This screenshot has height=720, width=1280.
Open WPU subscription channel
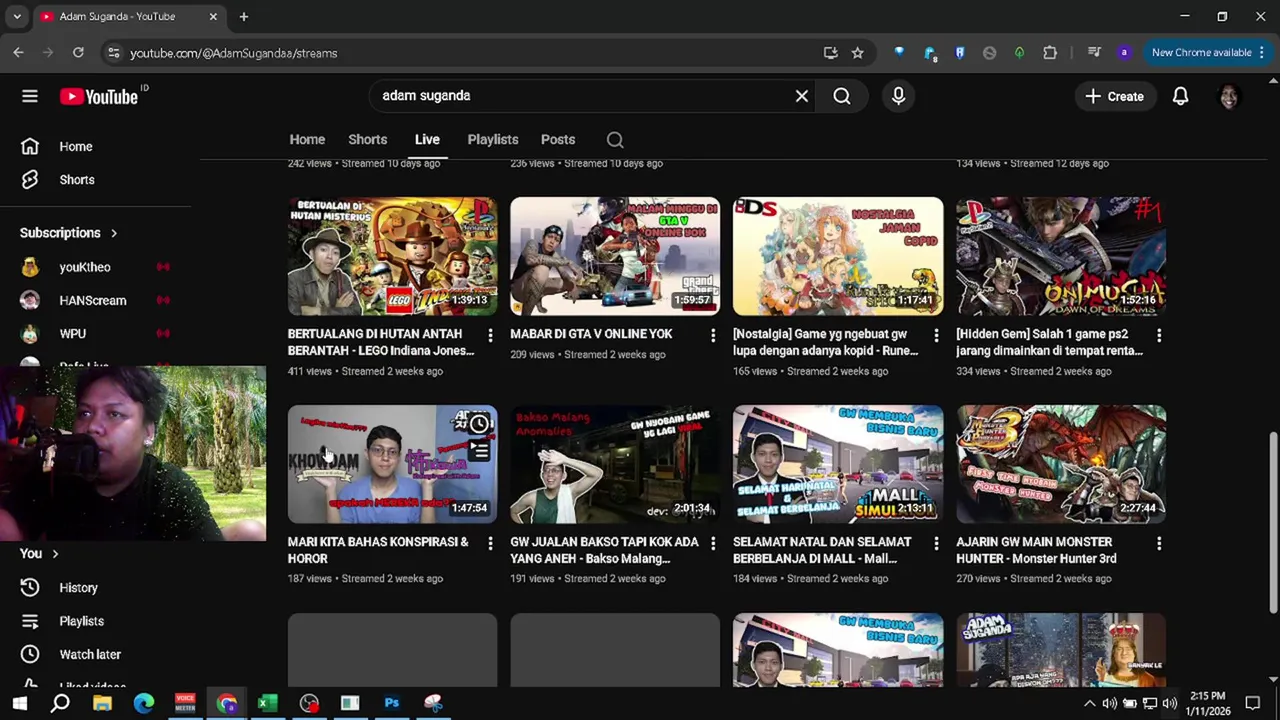72,334
